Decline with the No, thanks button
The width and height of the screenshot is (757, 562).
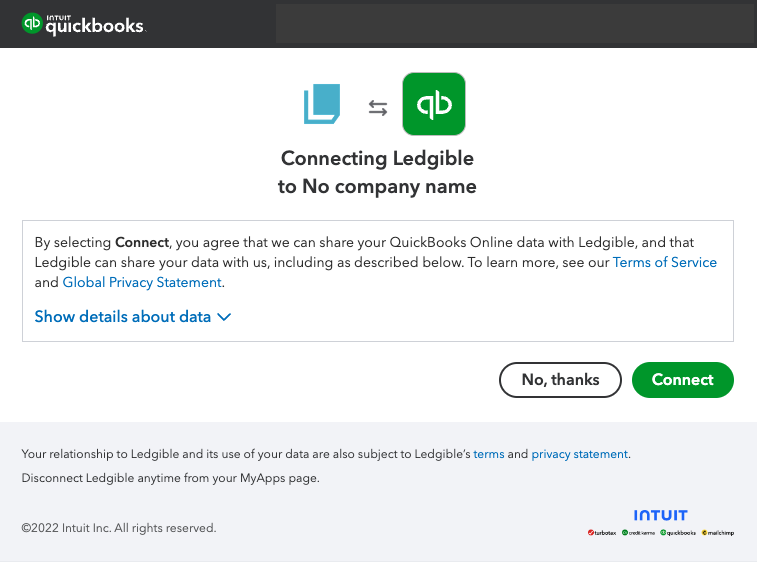560,380
